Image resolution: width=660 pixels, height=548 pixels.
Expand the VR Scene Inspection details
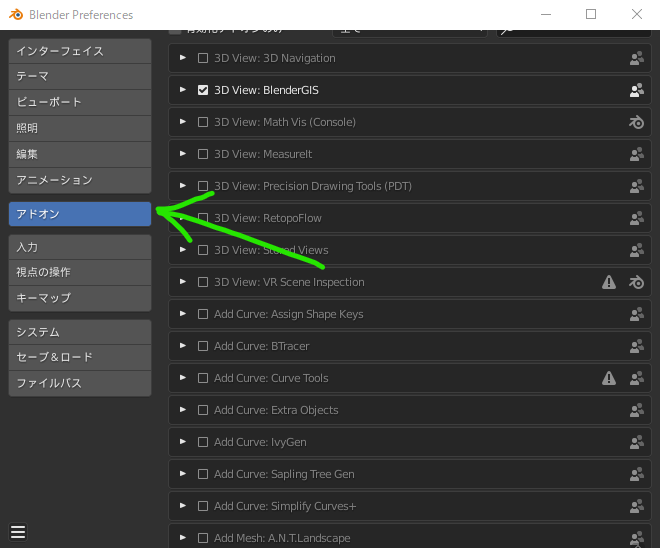tap(183, 282)
